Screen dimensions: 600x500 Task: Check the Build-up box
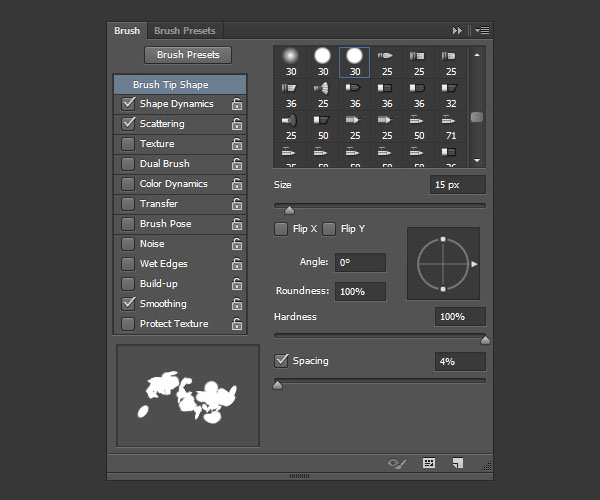tap(128, 283)
